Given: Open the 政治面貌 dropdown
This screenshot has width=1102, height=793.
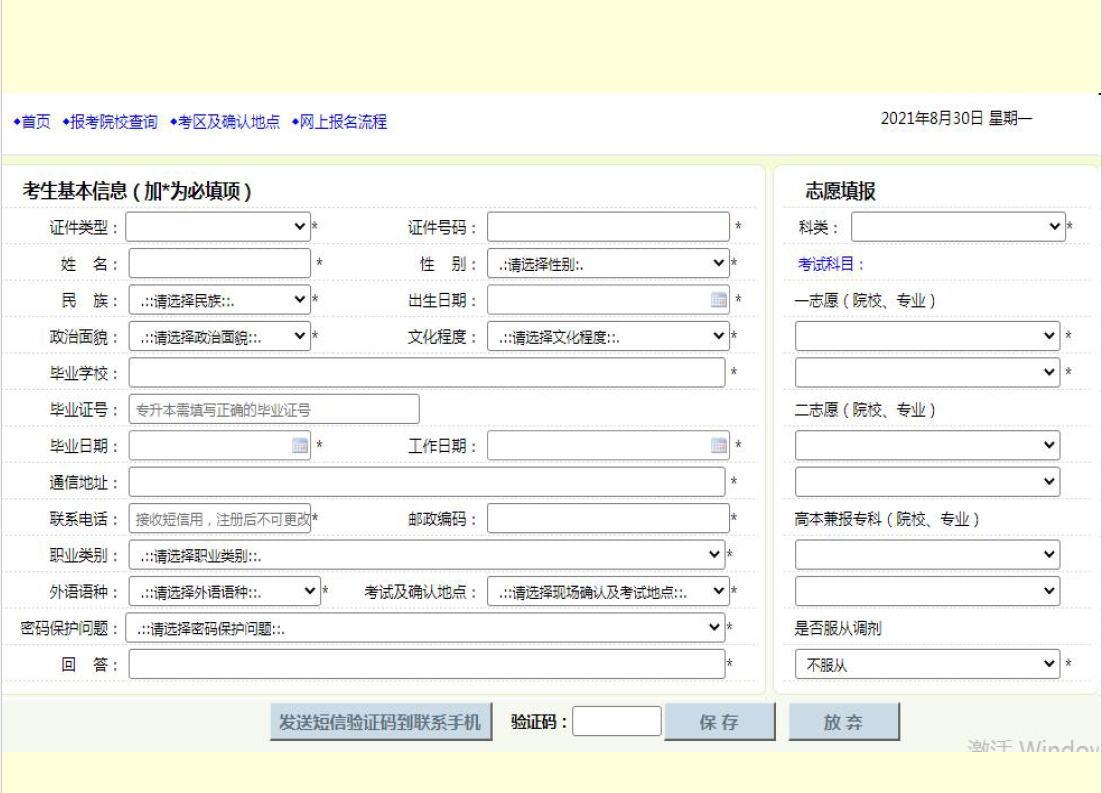Looking at the screenshot, I should click(218, 337).
